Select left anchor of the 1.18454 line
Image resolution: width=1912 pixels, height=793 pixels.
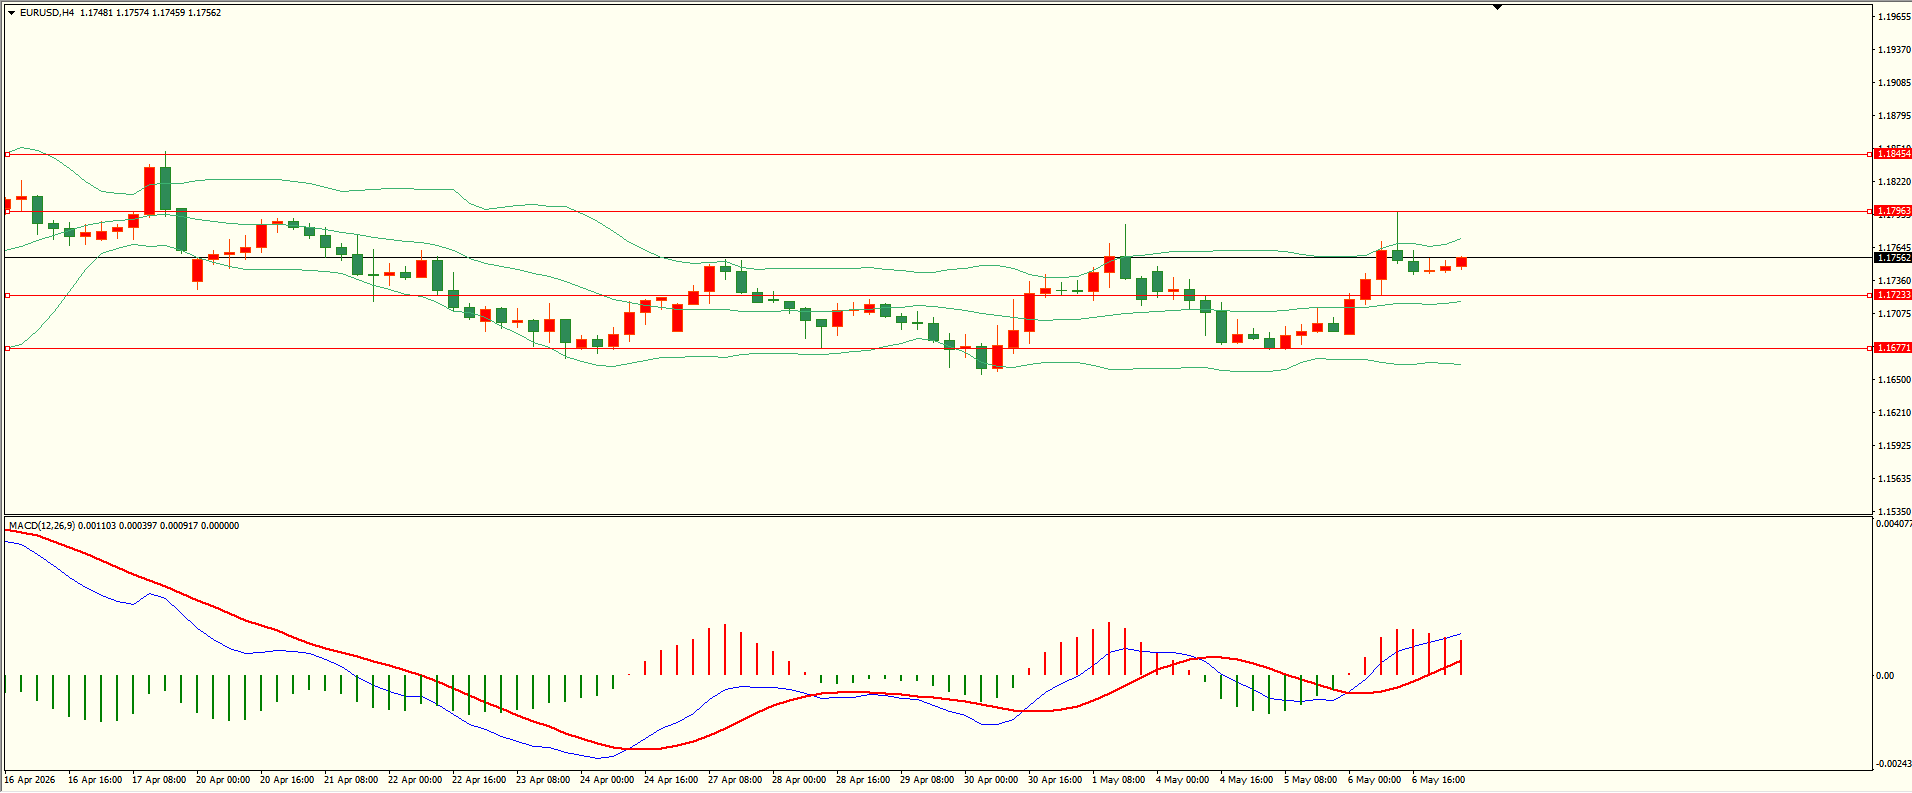(7, 154)
